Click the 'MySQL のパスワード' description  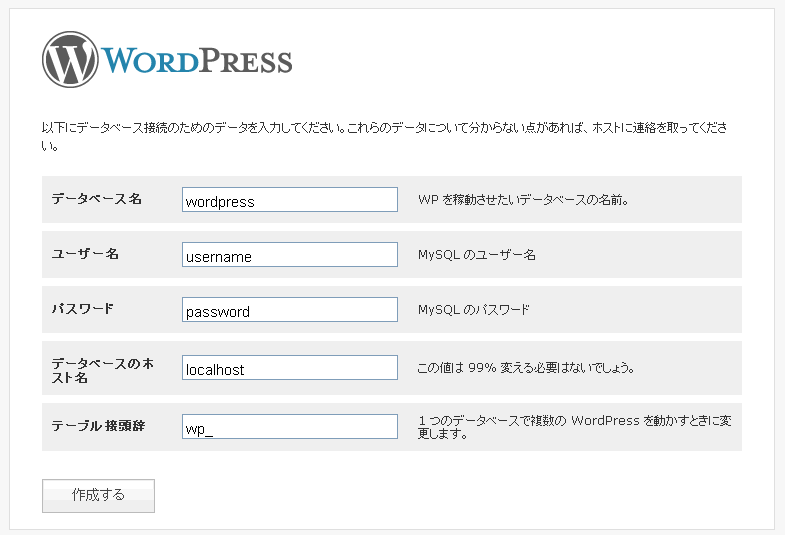click(474, 310)
